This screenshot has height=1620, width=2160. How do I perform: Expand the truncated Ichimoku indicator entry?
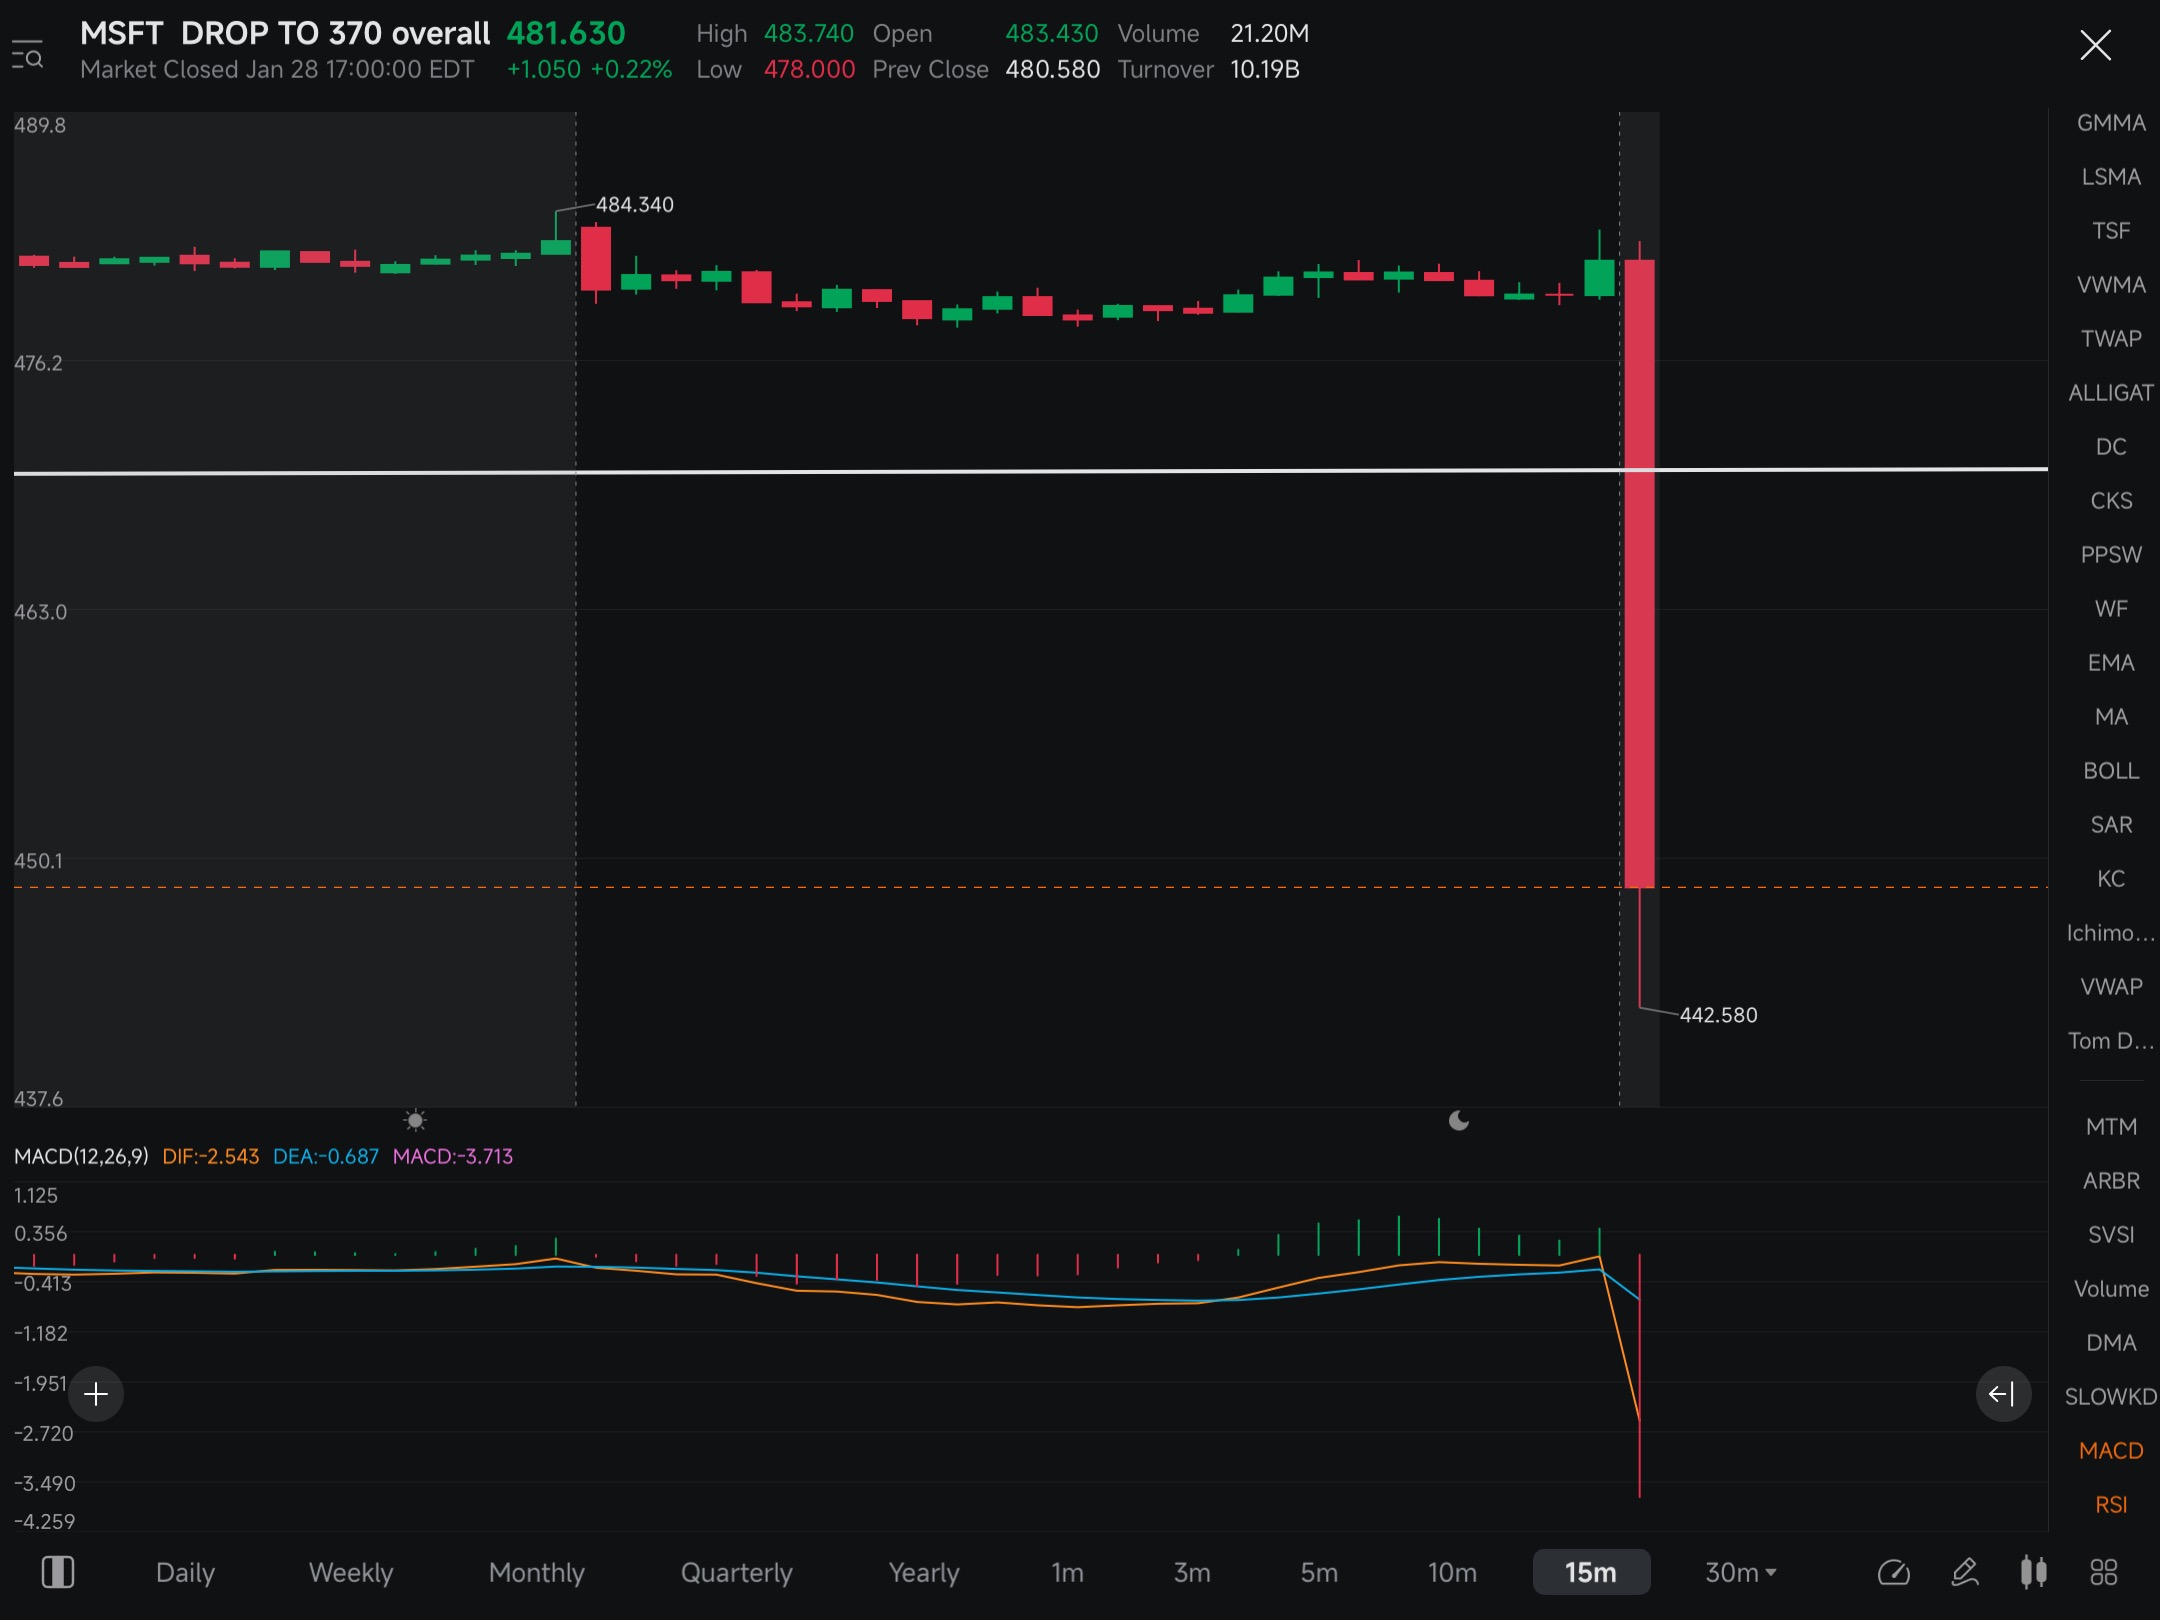2110,932
